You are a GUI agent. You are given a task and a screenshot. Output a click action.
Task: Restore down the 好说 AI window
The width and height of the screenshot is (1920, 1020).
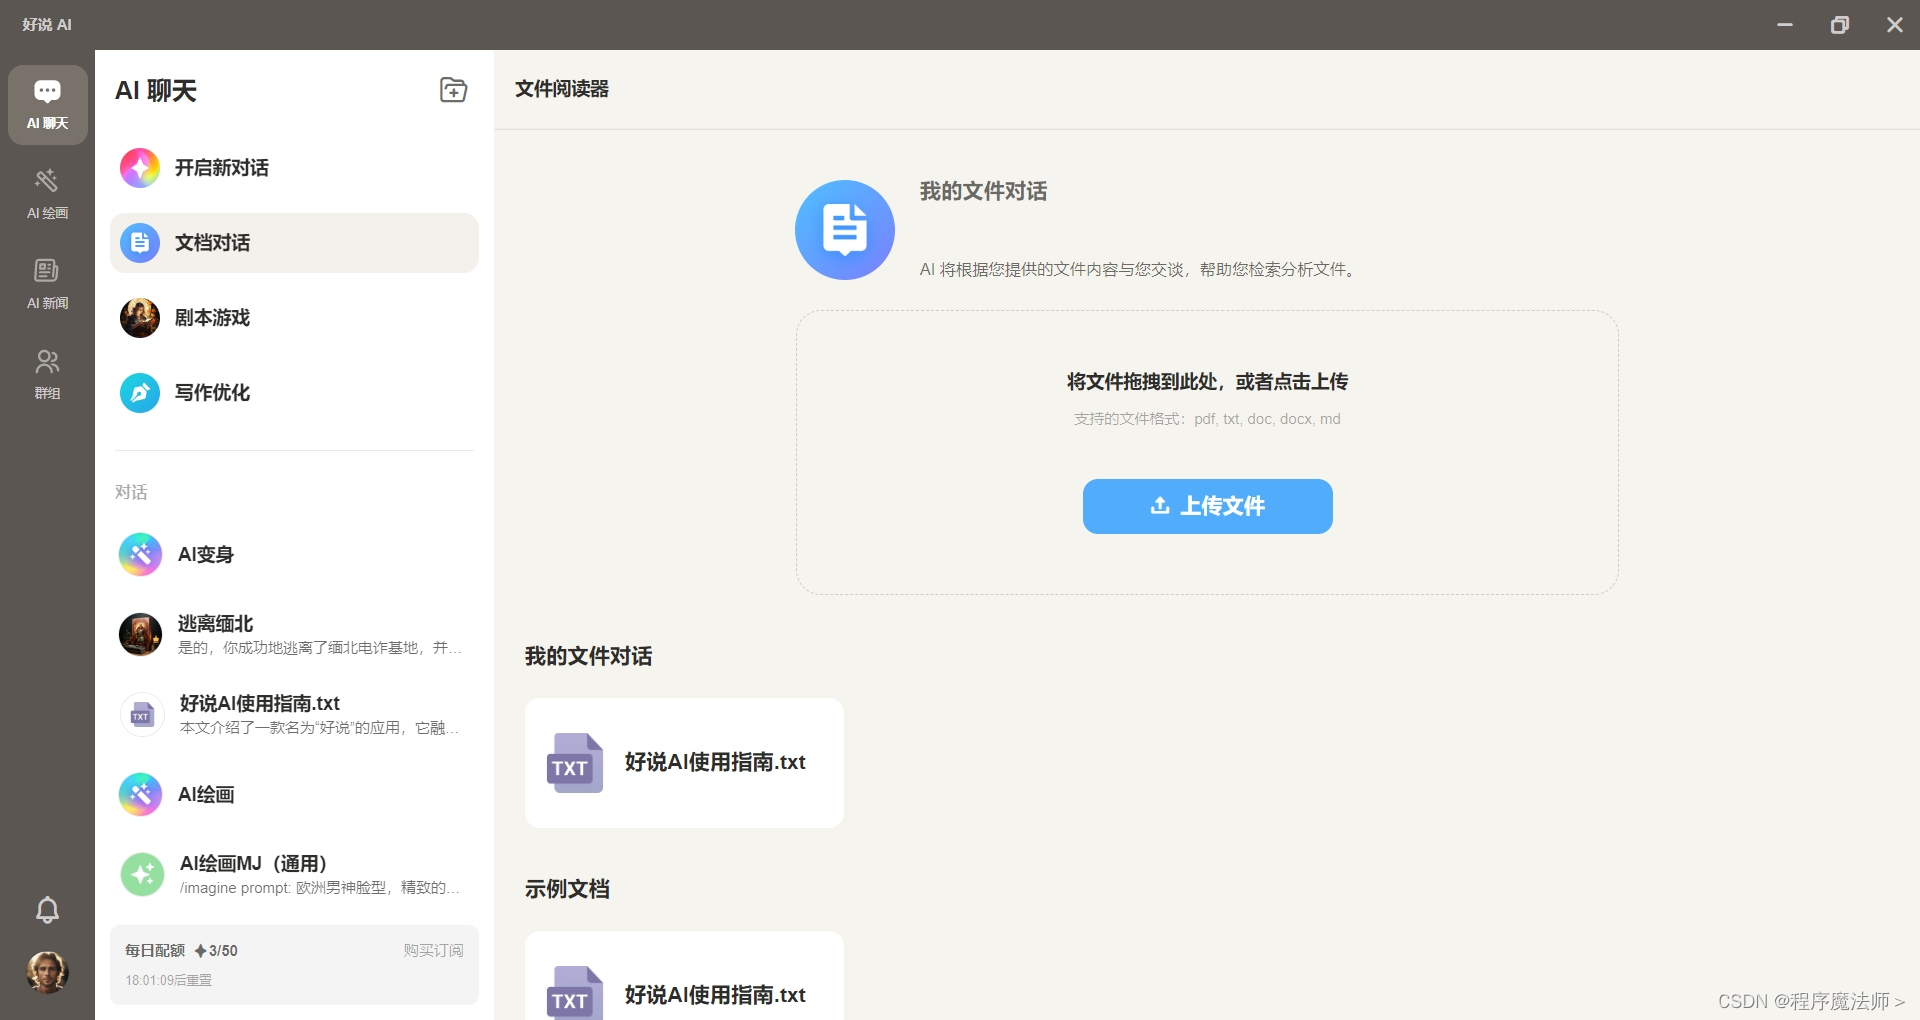click(1840, 24)
